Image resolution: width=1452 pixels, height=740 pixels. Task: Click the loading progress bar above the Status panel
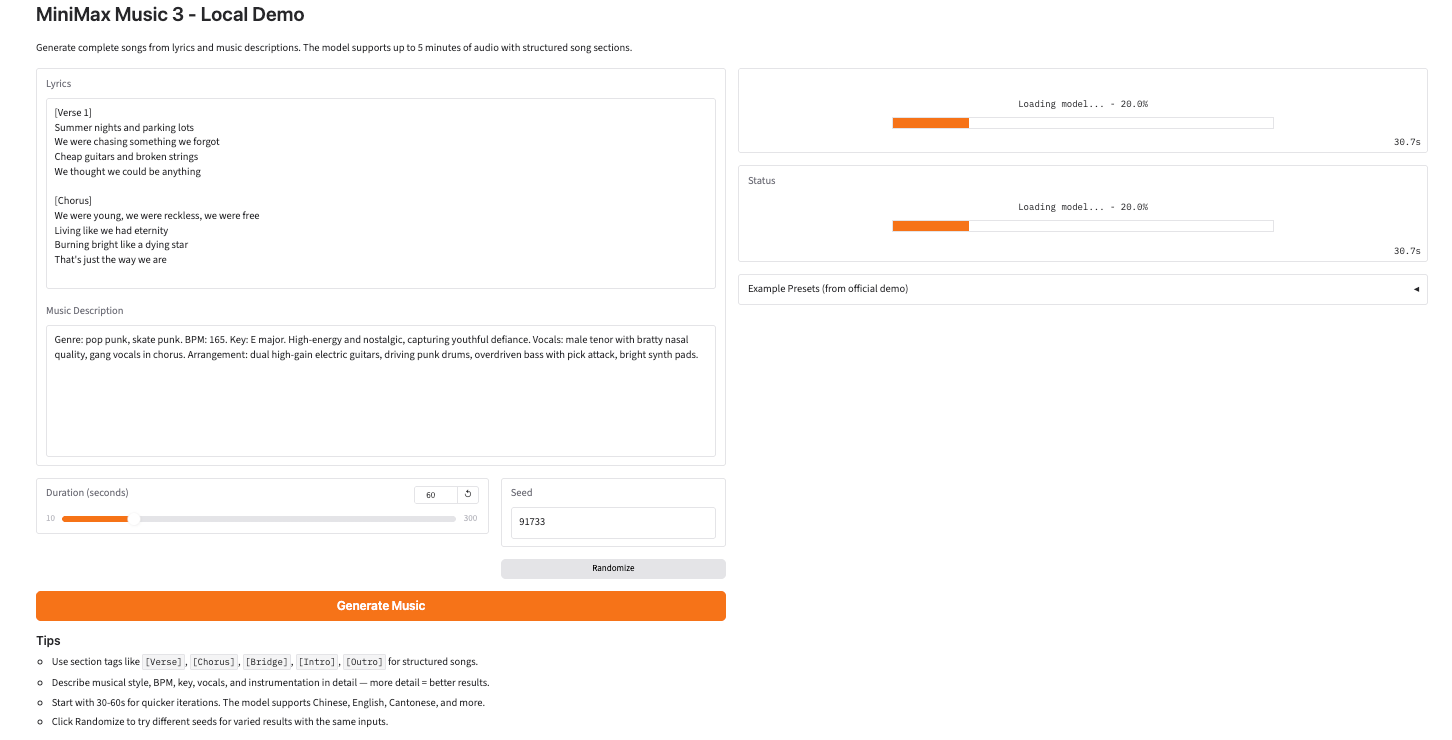click(x=1083, y=123)
